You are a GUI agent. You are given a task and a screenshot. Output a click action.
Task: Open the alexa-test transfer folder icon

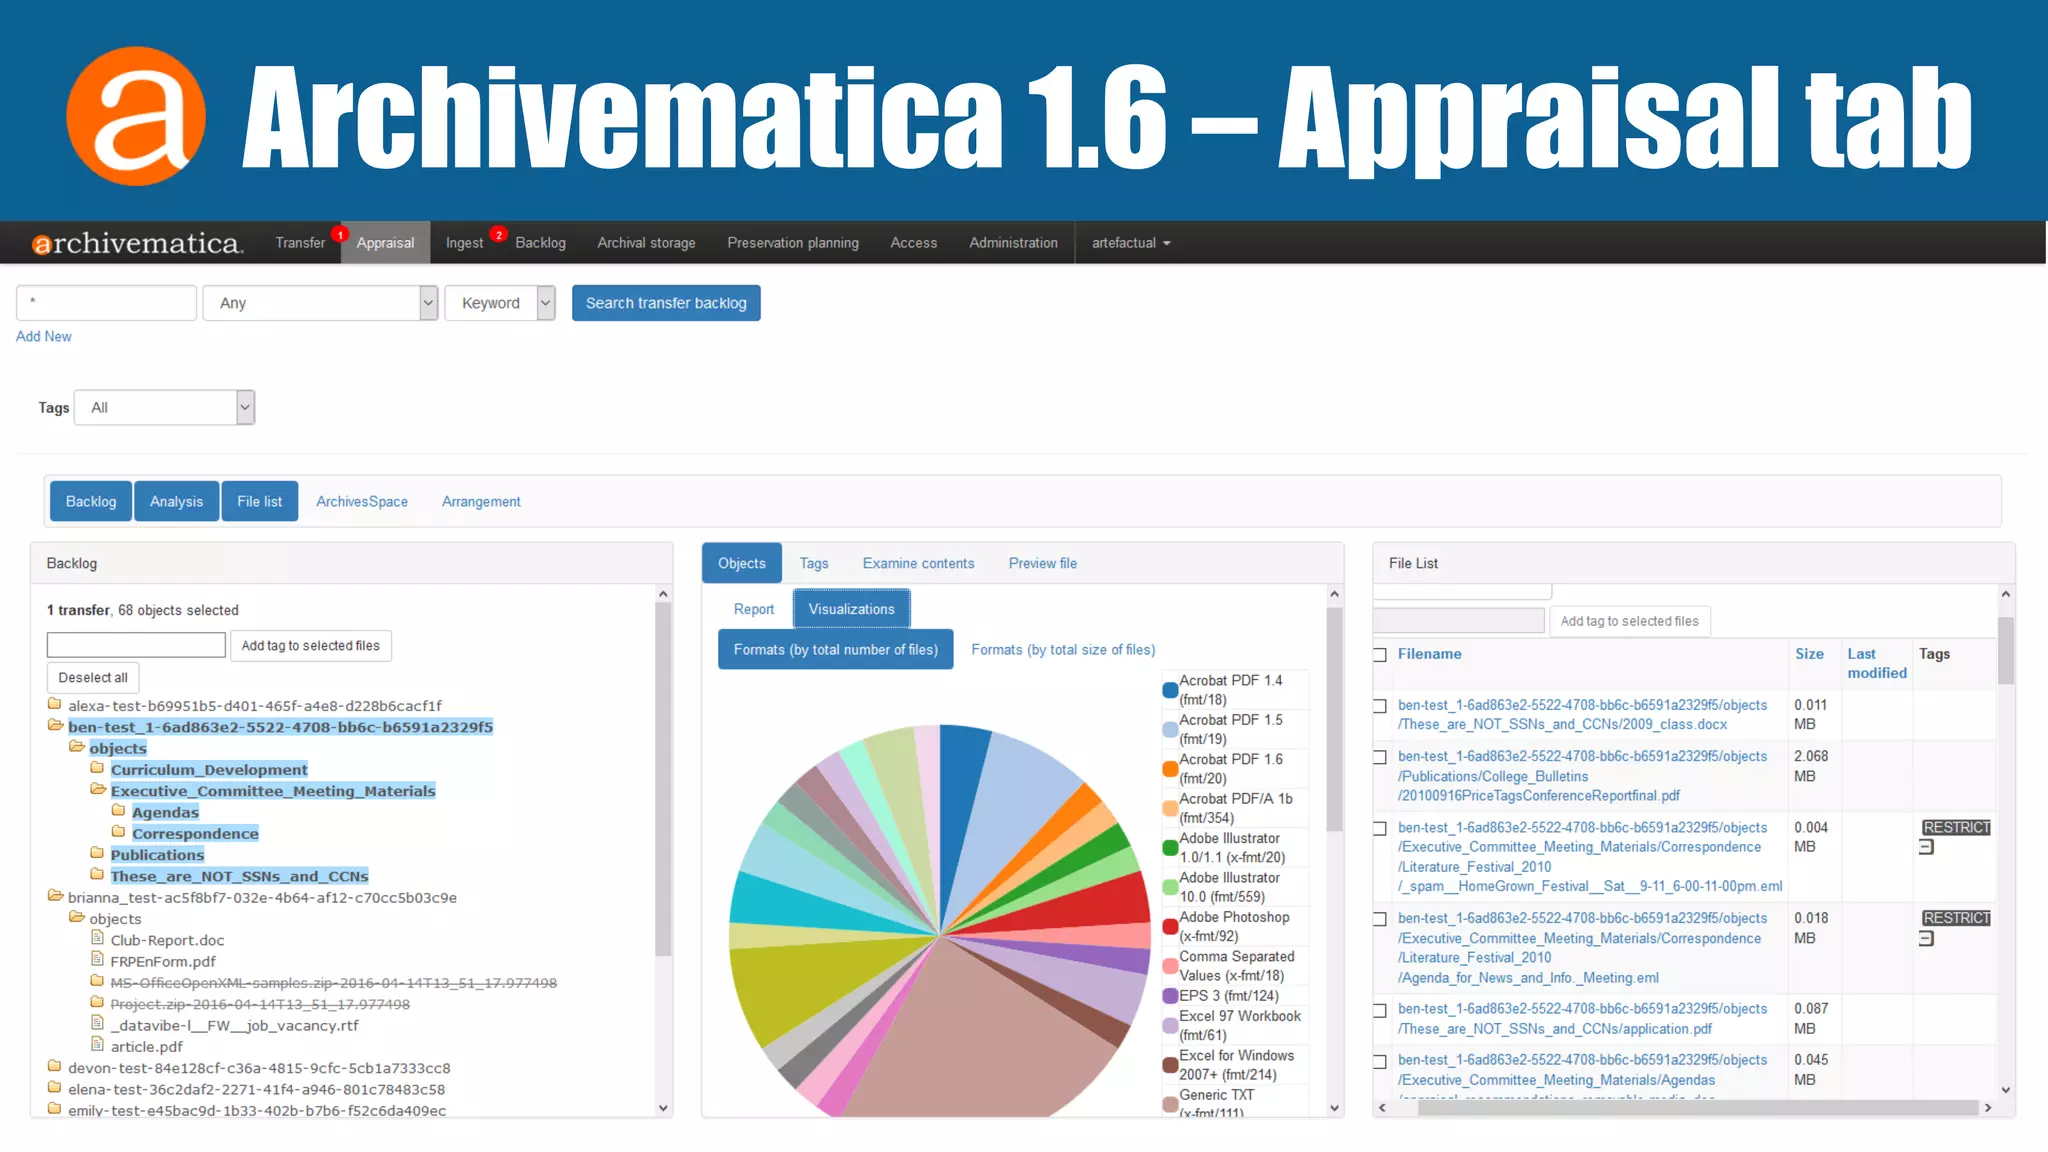pyautogui.click(x=55, y=704)
